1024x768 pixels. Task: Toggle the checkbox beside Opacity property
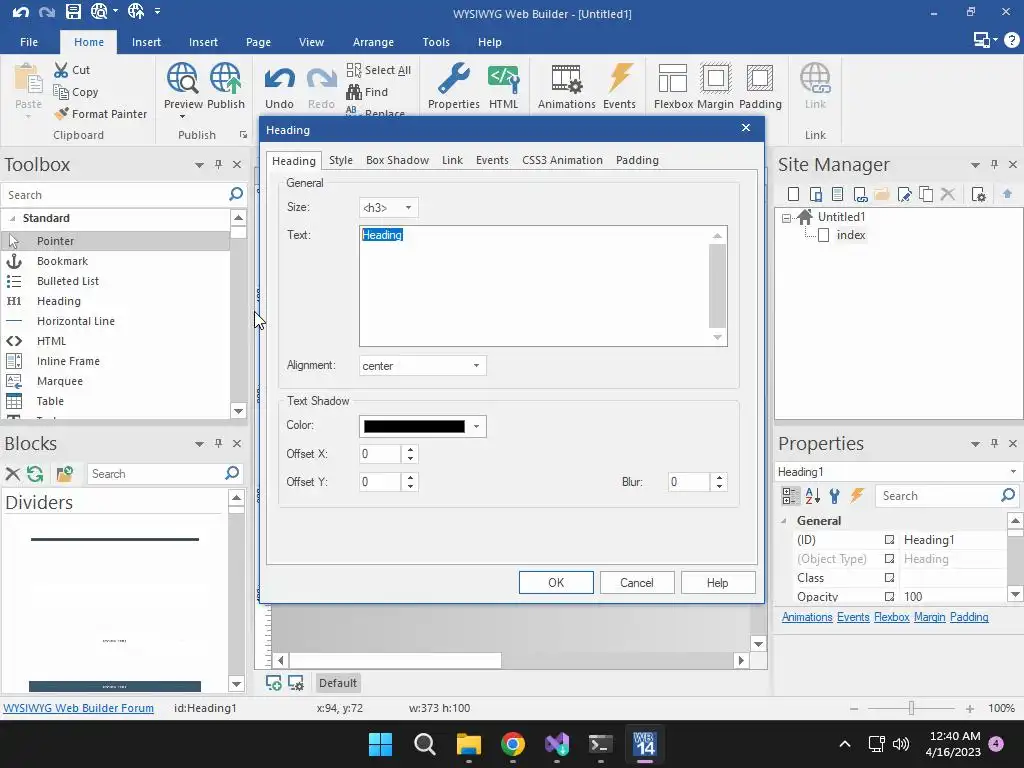[x=889, y=596]
